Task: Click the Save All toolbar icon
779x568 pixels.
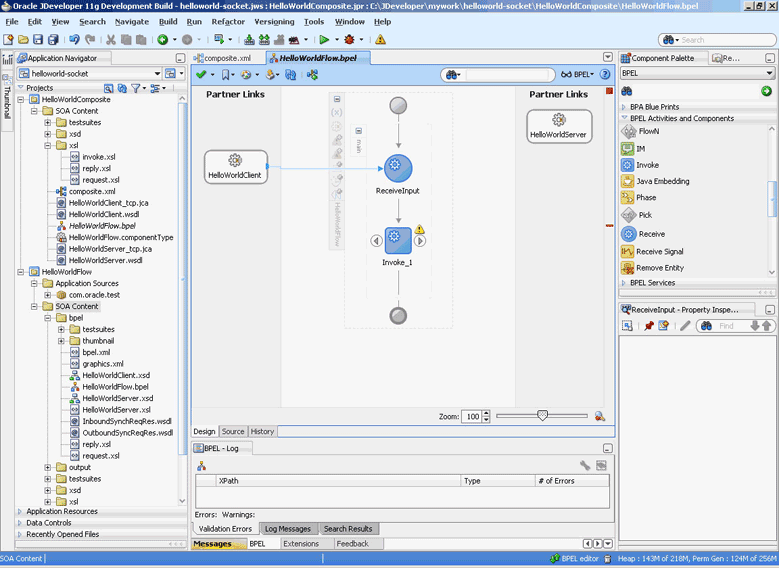Action: tap(53, 40)
